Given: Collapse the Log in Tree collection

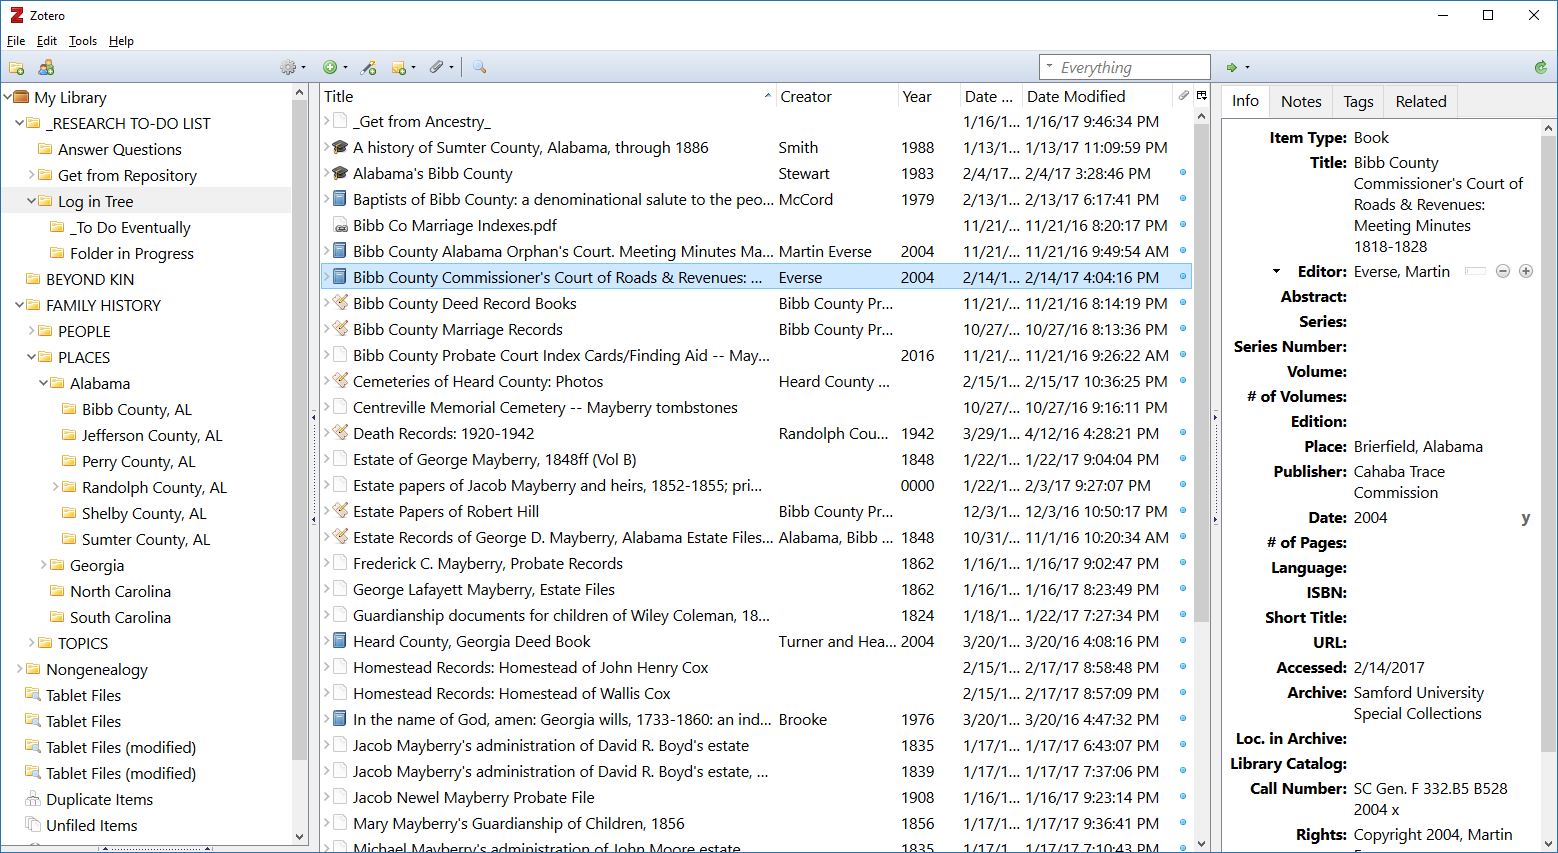Looking at the screenshot, I should [32, 201].
